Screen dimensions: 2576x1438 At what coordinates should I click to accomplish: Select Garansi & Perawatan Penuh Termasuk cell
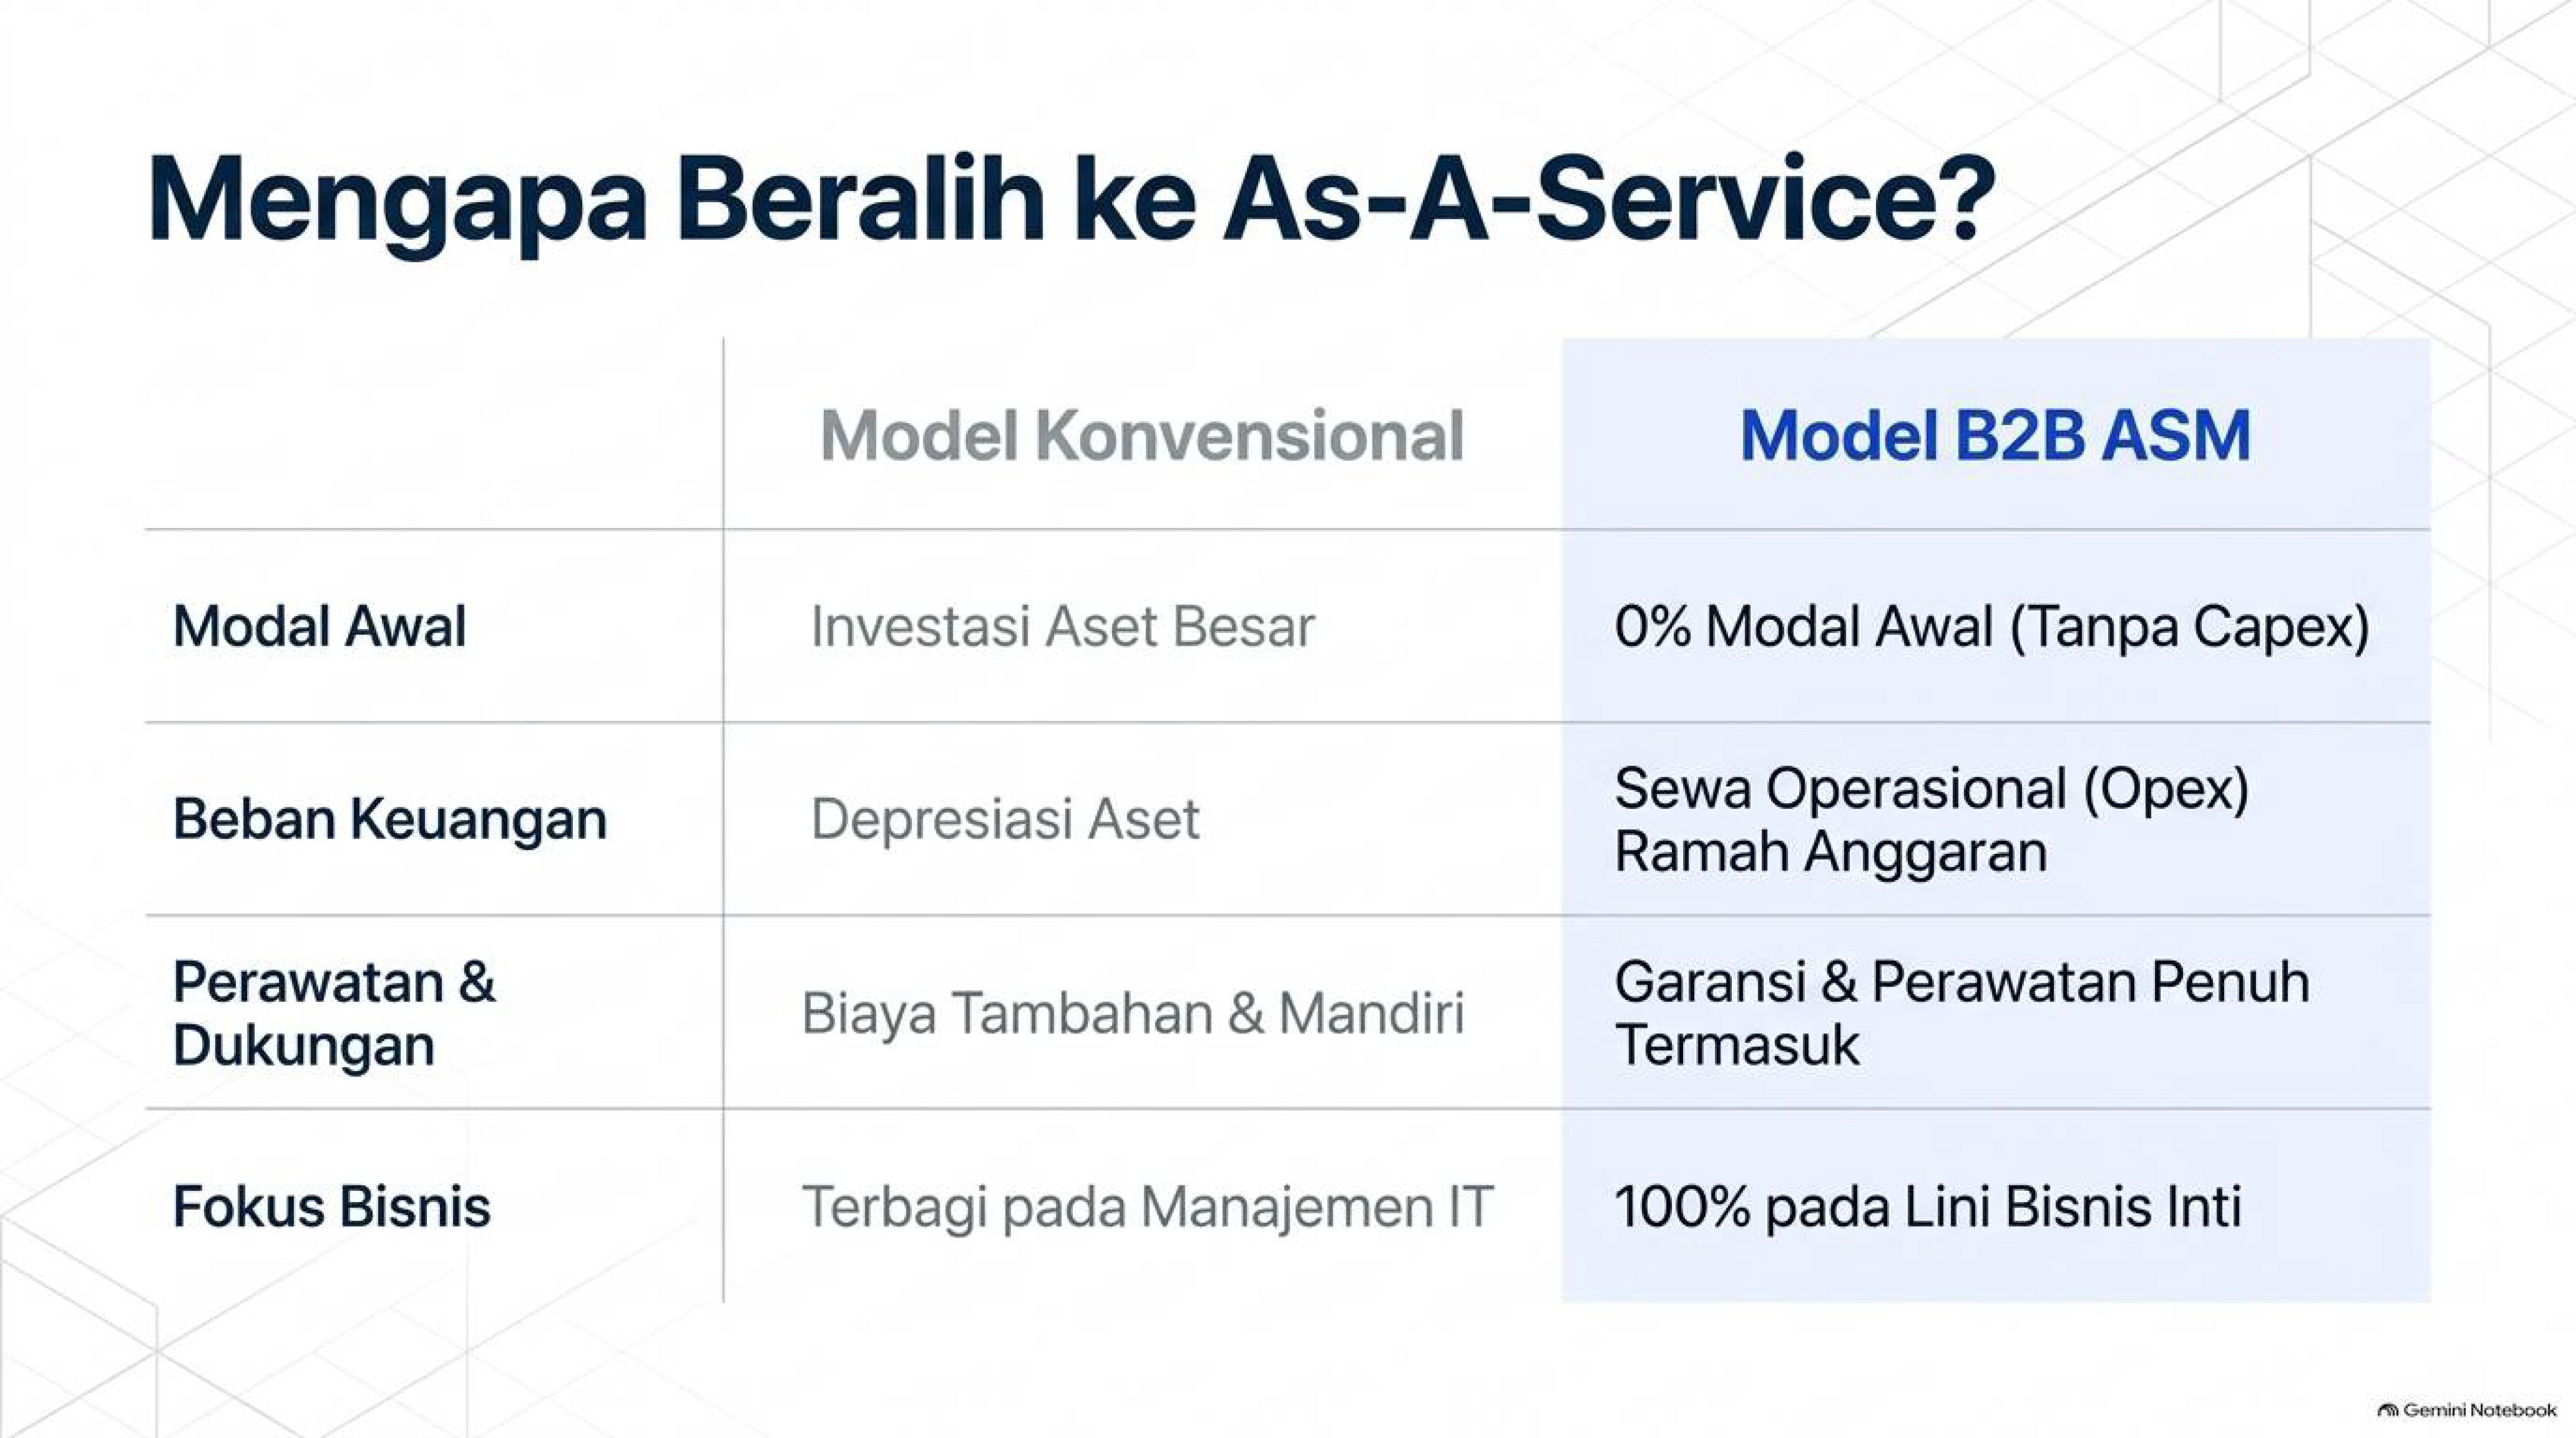1962,1013
